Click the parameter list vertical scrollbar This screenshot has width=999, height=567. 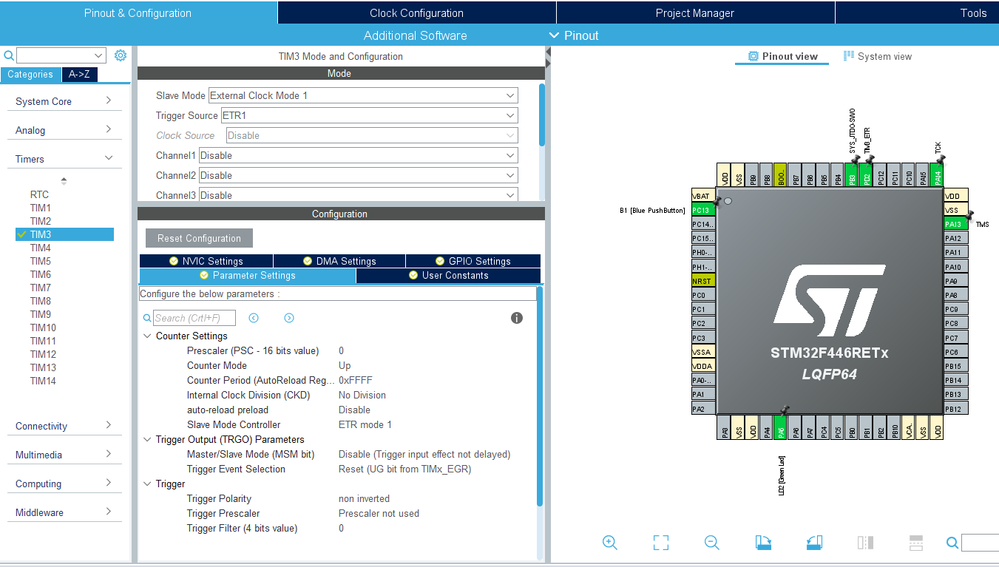click(540, 396)
